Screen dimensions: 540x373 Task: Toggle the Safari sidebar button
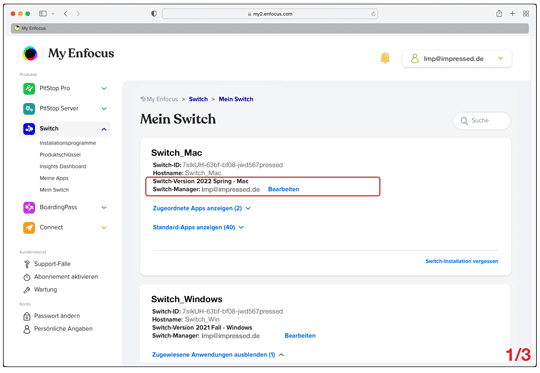point(43,14)
